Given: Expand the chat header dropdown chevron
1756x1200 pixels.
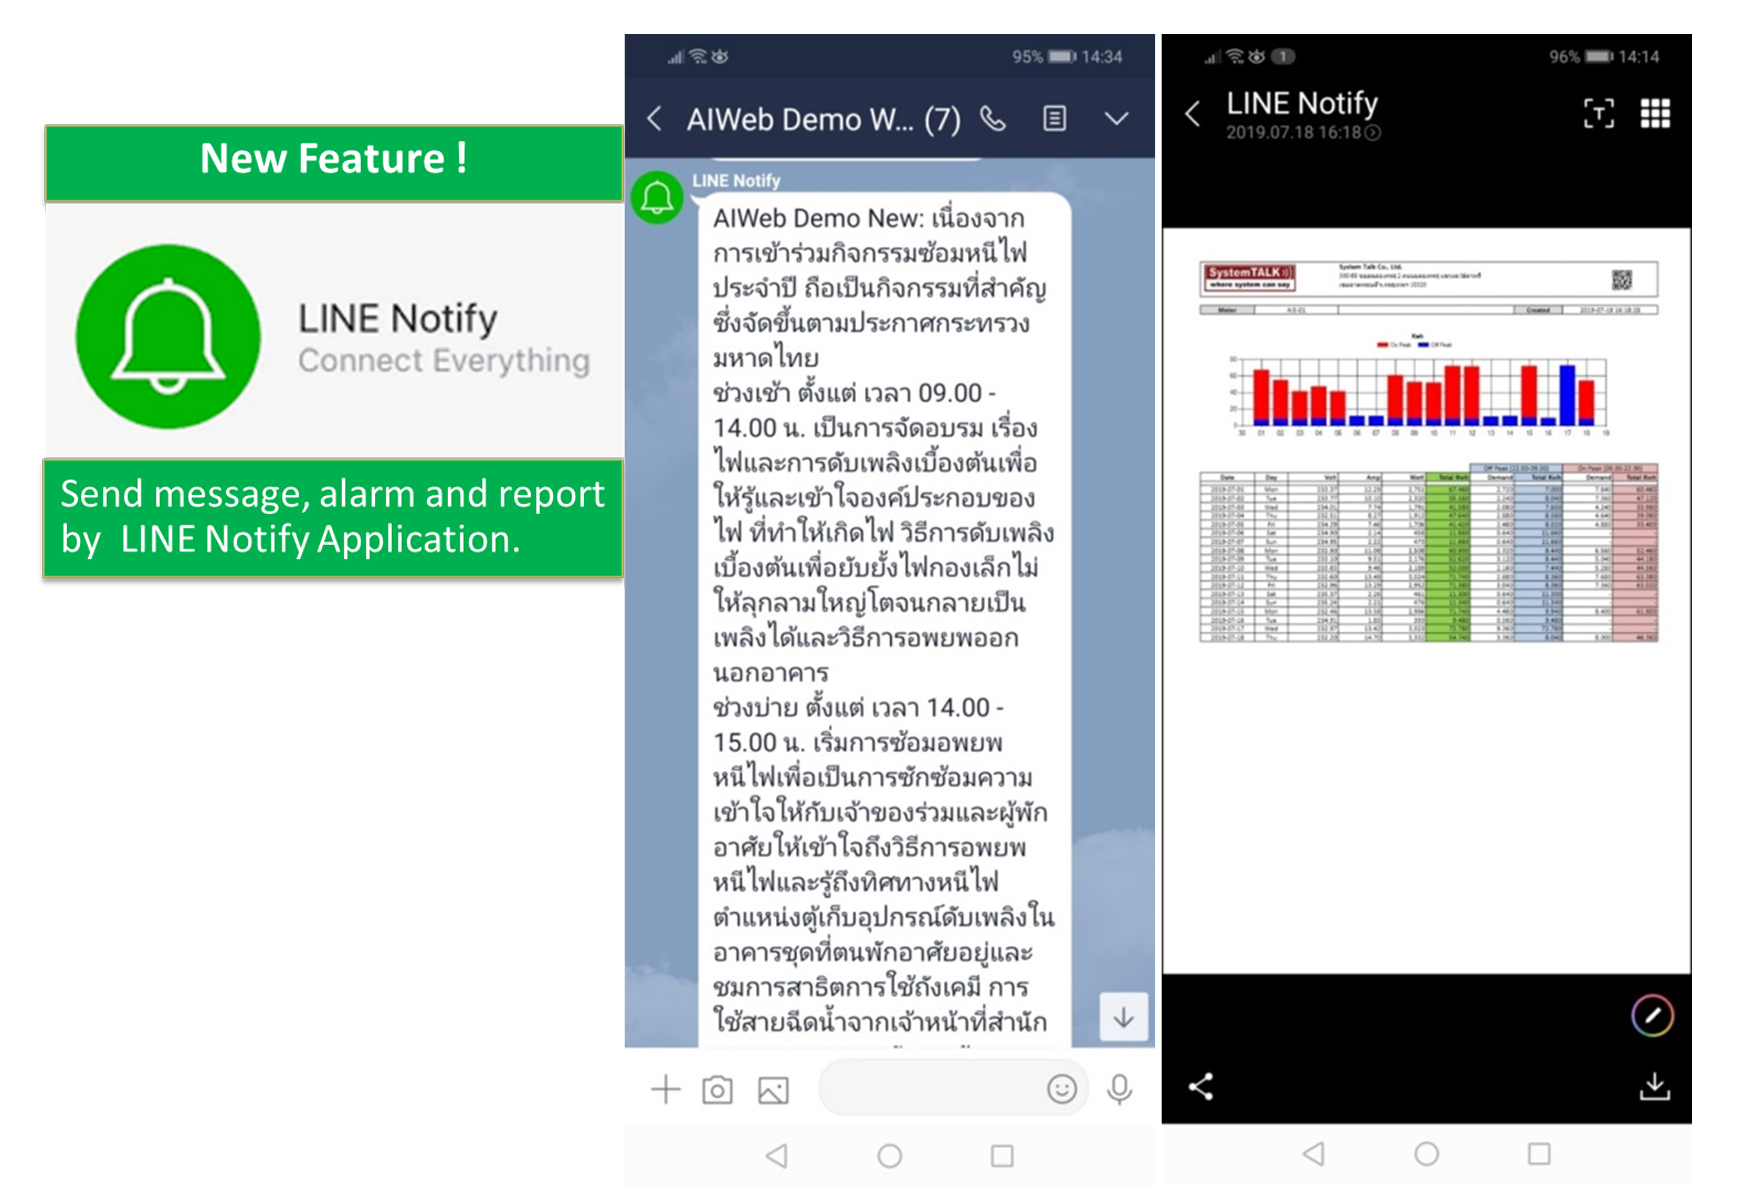Looking at the screenshot, I should 1116,119.
